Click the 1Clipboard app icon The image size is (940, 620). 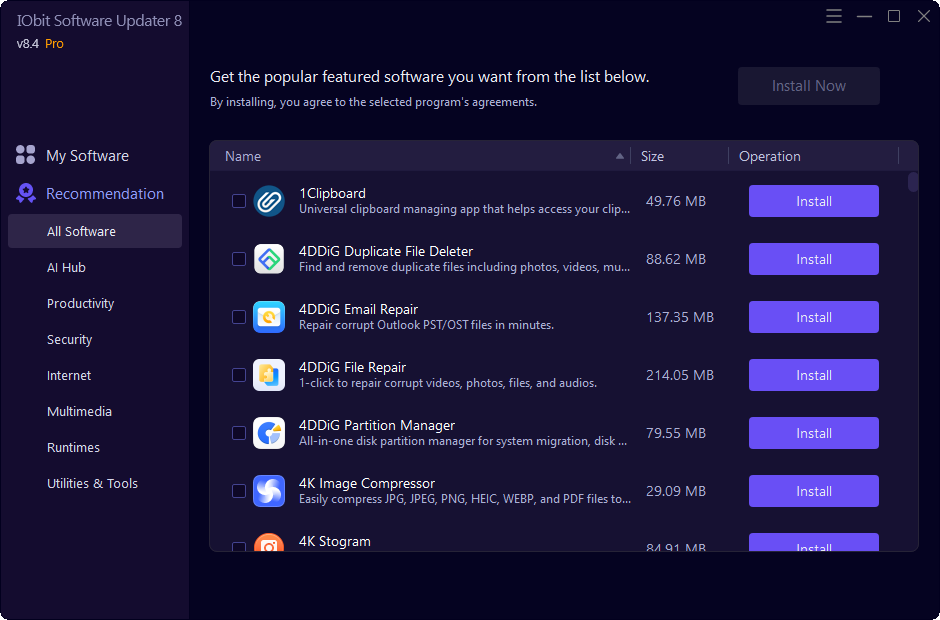click(269, 201)
